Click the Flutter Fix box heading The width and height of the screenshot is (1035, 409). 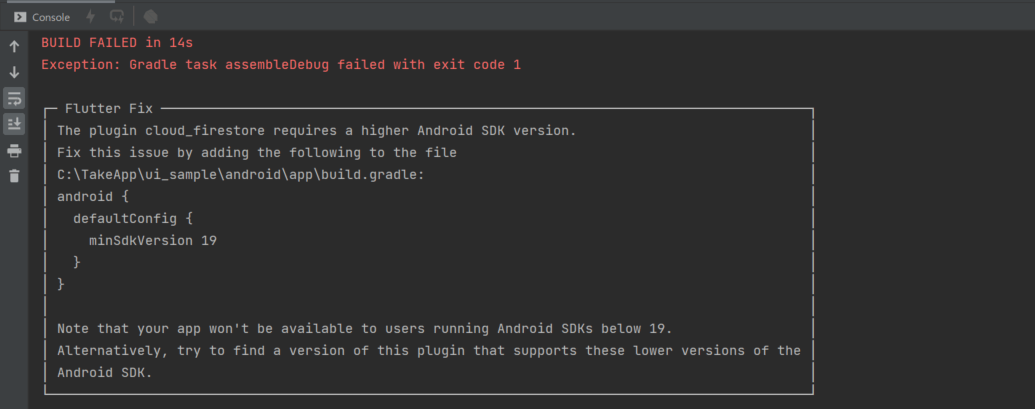click(x=109, y=109)
